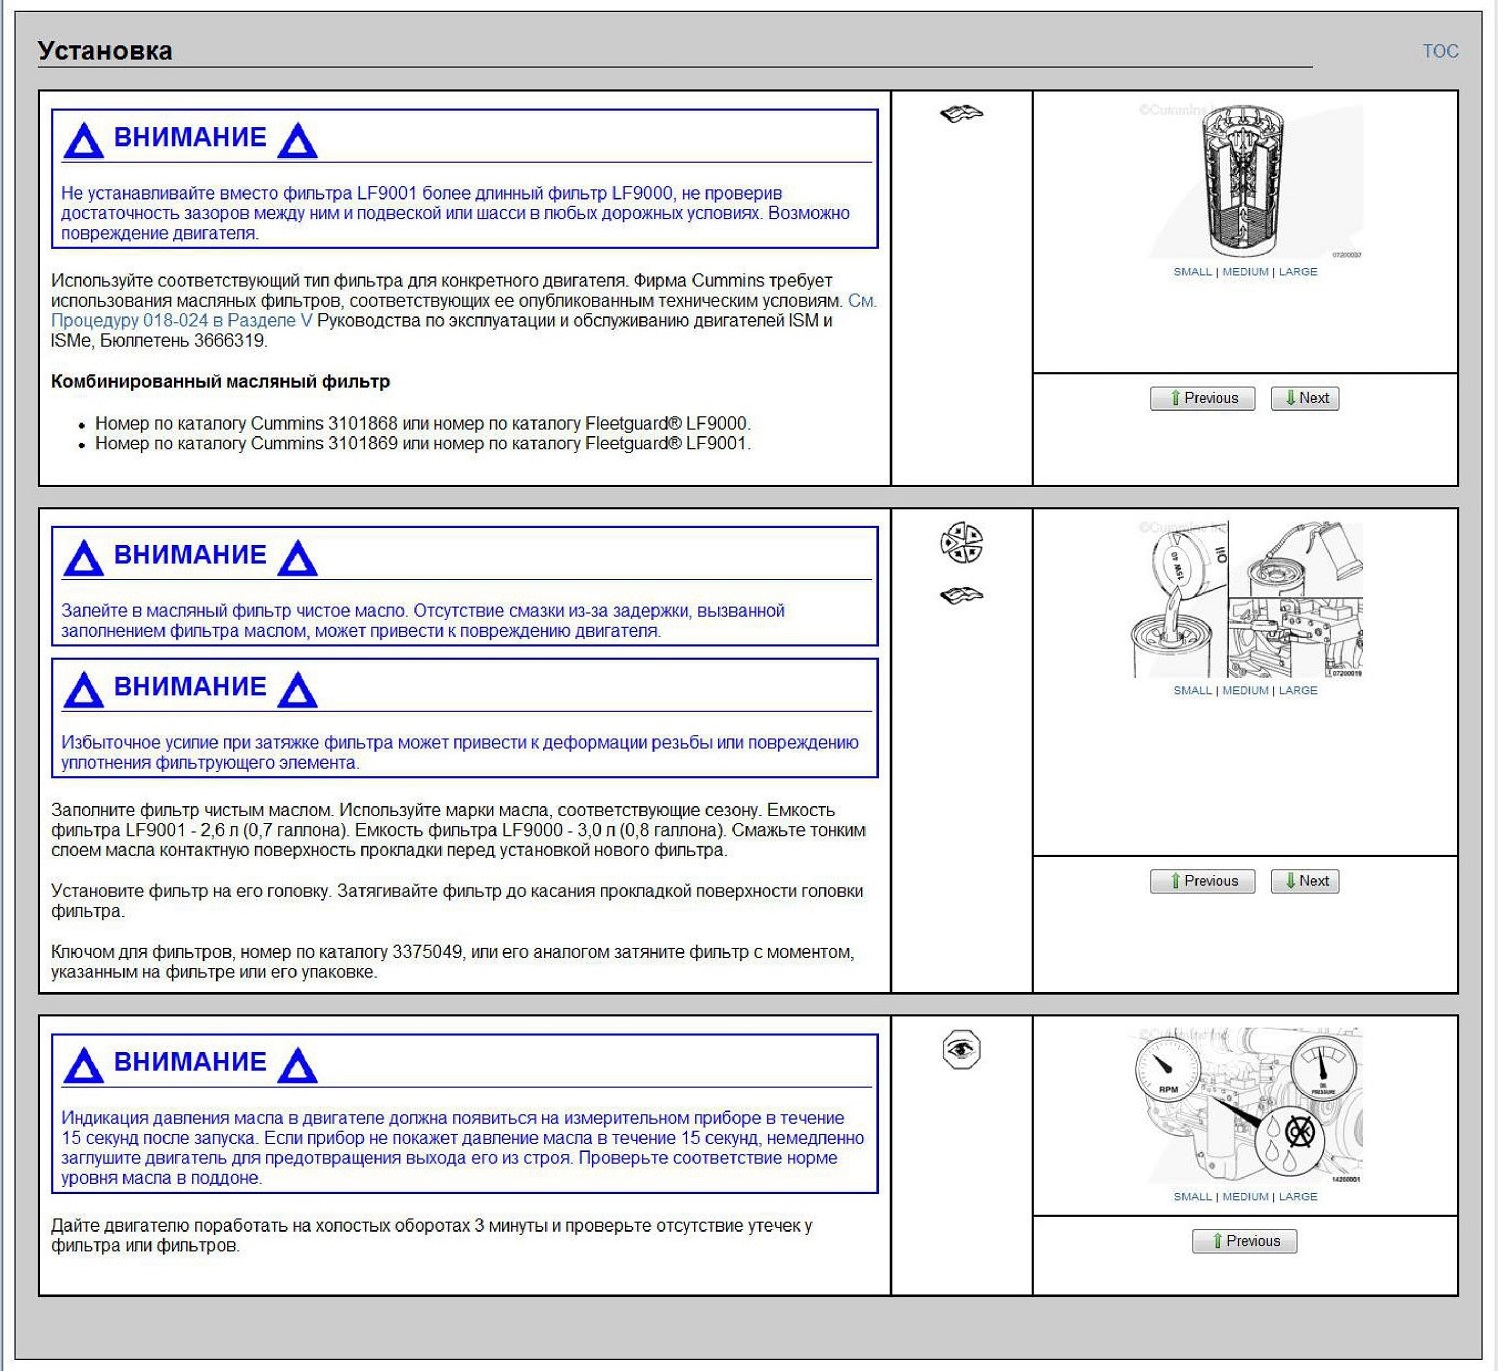Select MEDIUM size under filter filling image
Image resolution: width=1498 pixels, height=1371 pixels.
(x=1245, y=691)
